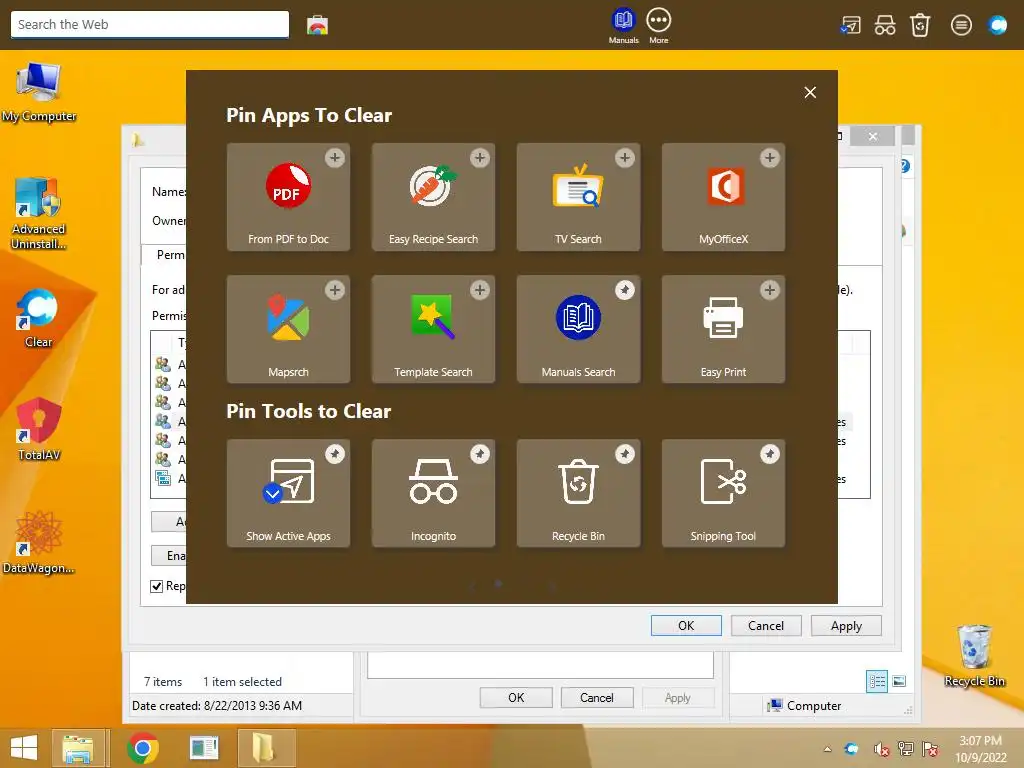Click the network tray icon
The width and height of the screenshot is (1024, 768).
pos(906,749)
